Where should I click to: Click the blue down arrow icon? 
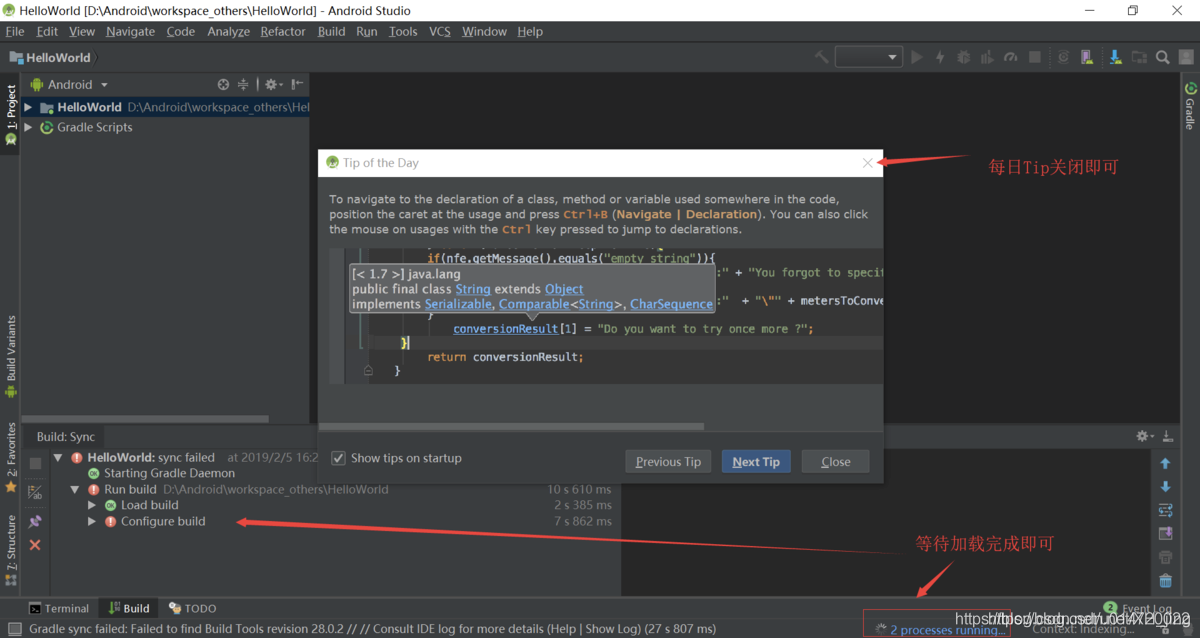click(1165, 487)
